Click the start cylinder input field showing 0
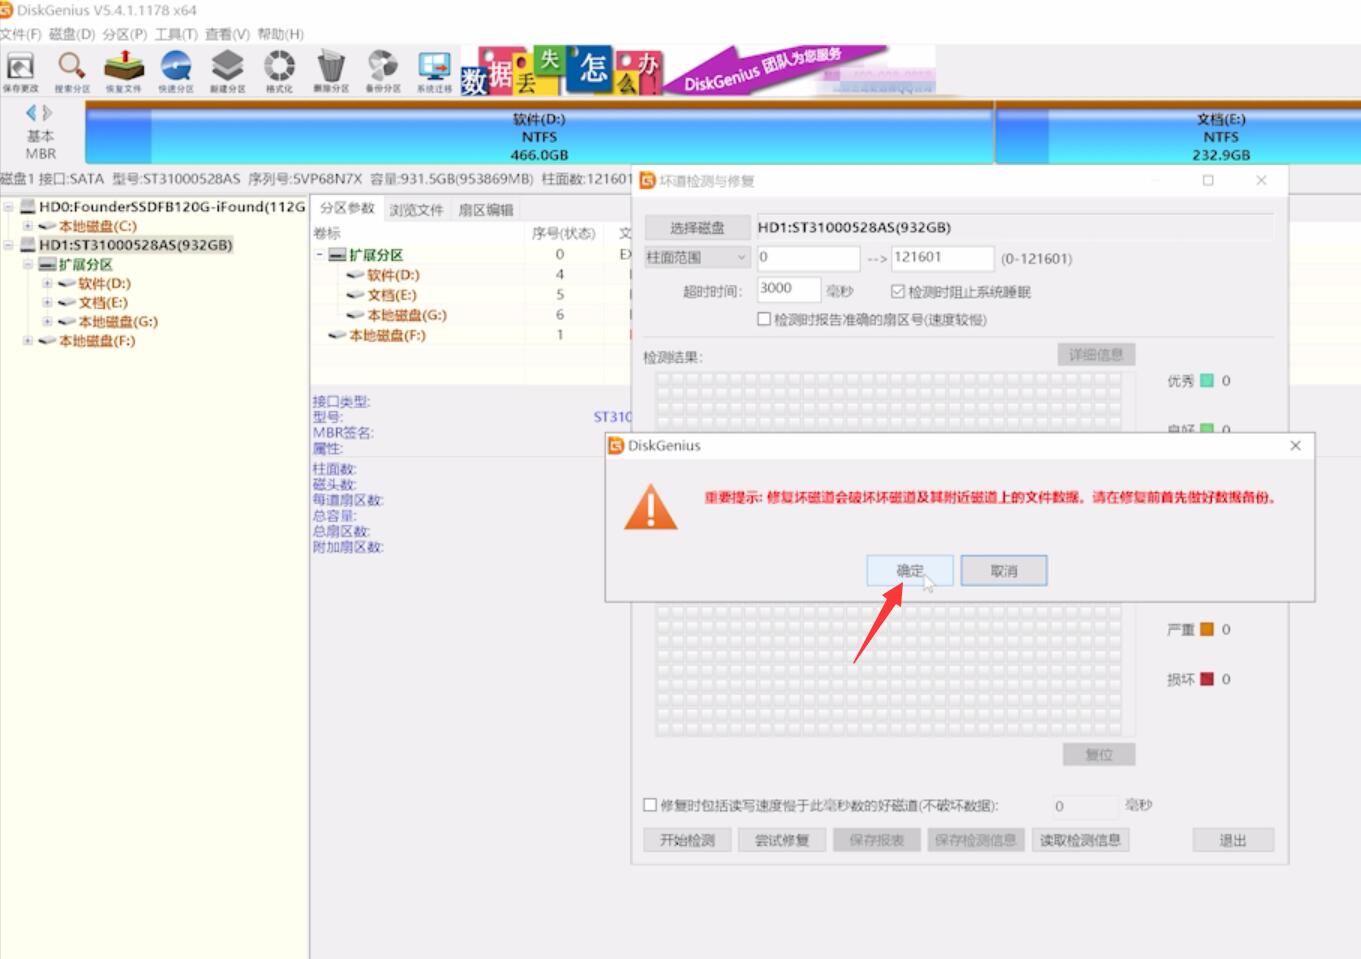The height and width of the screenshot is (959, 1361). (x=807, y=258)
